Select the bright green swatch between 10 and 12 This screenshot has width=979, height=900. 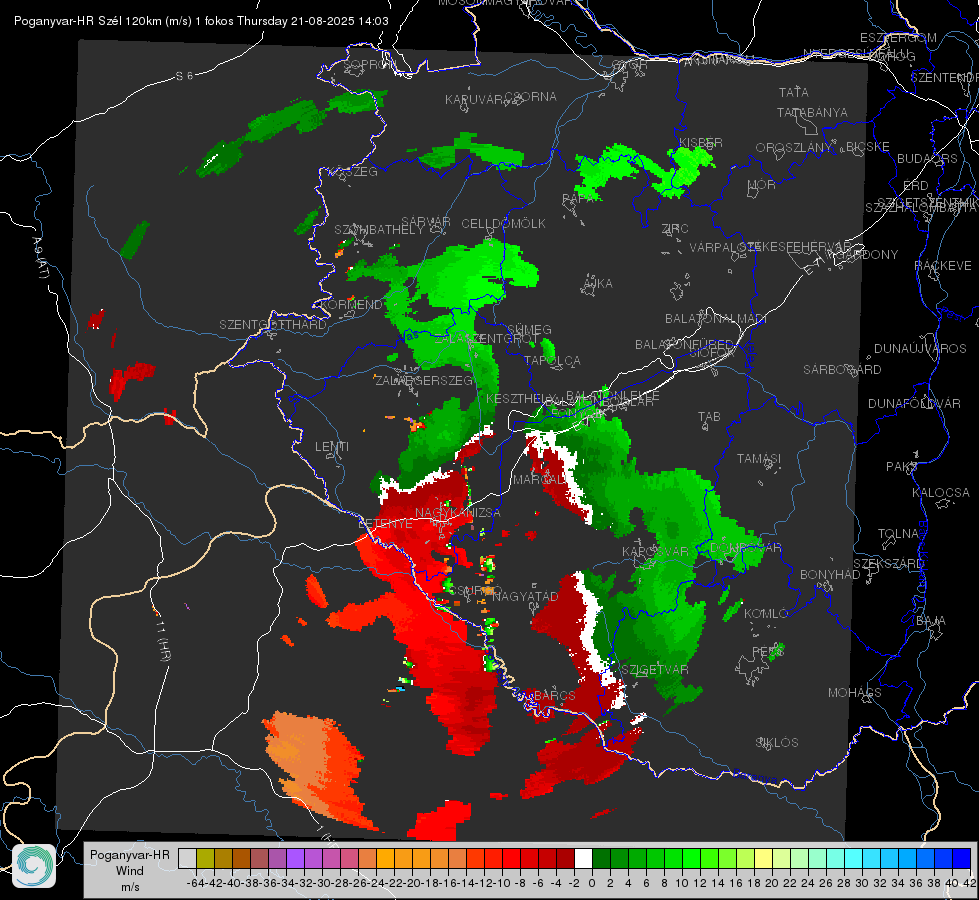point(691,858)
